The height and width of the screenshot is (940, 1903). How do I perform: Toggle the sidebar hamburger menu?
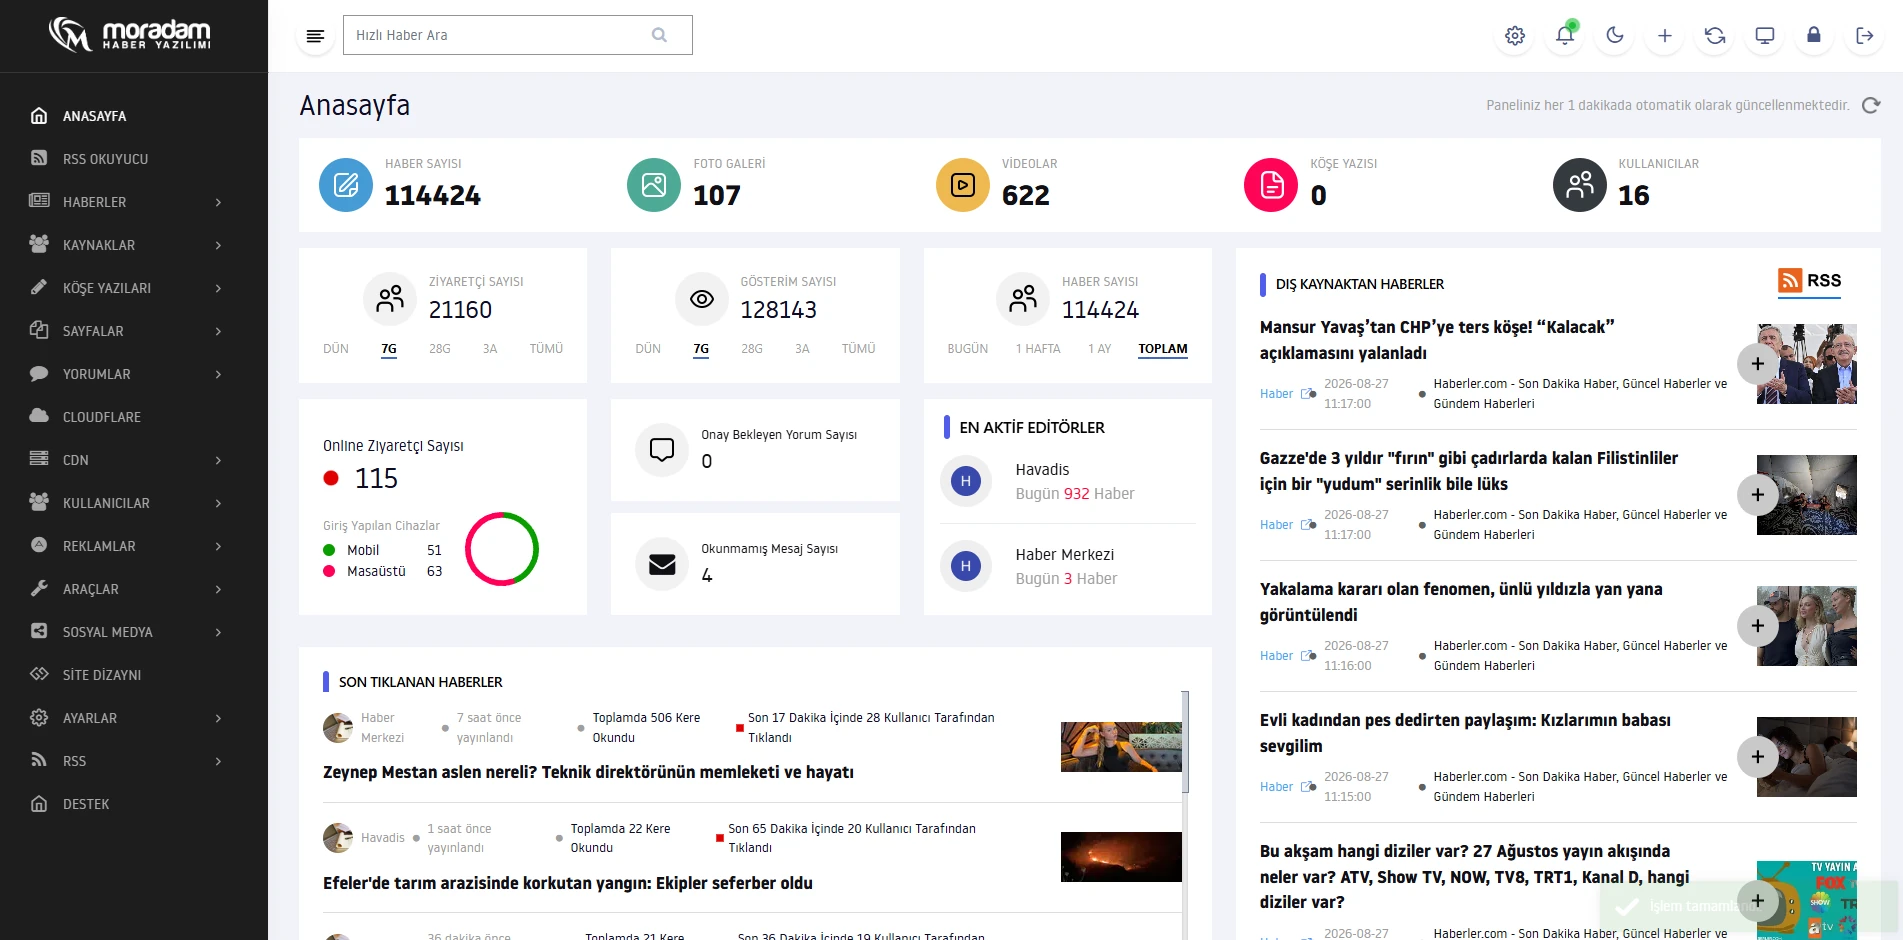tap(315, 36)
